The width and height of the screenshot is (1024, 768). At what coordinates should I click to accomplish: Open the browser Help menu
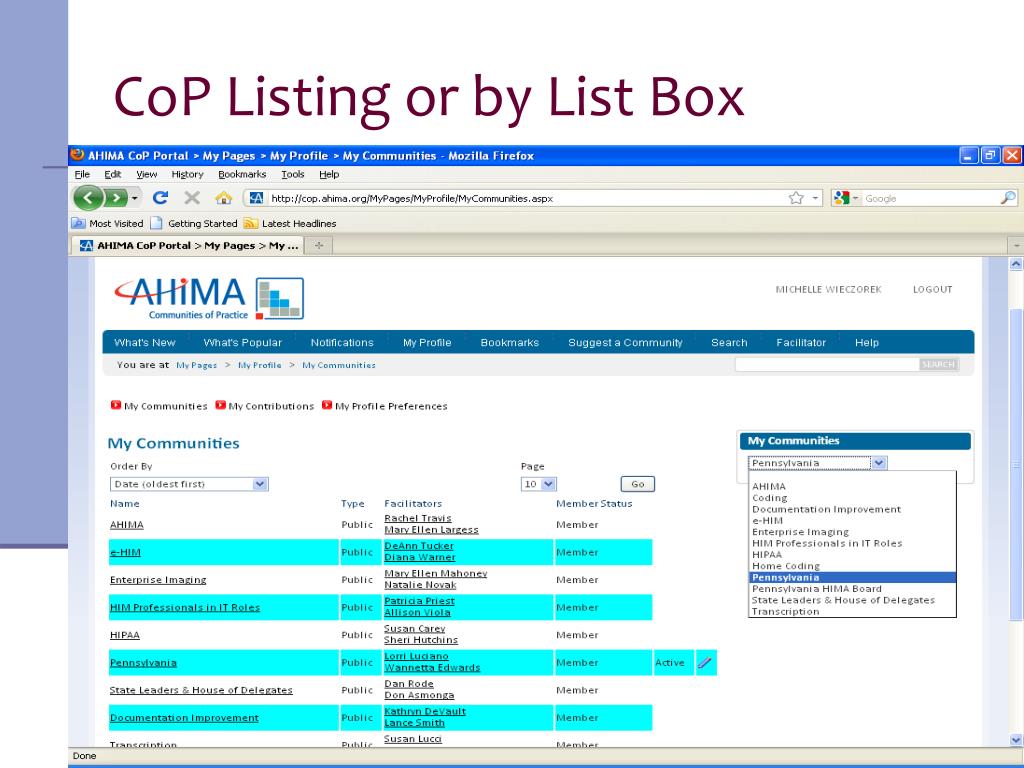click(329, 174)
